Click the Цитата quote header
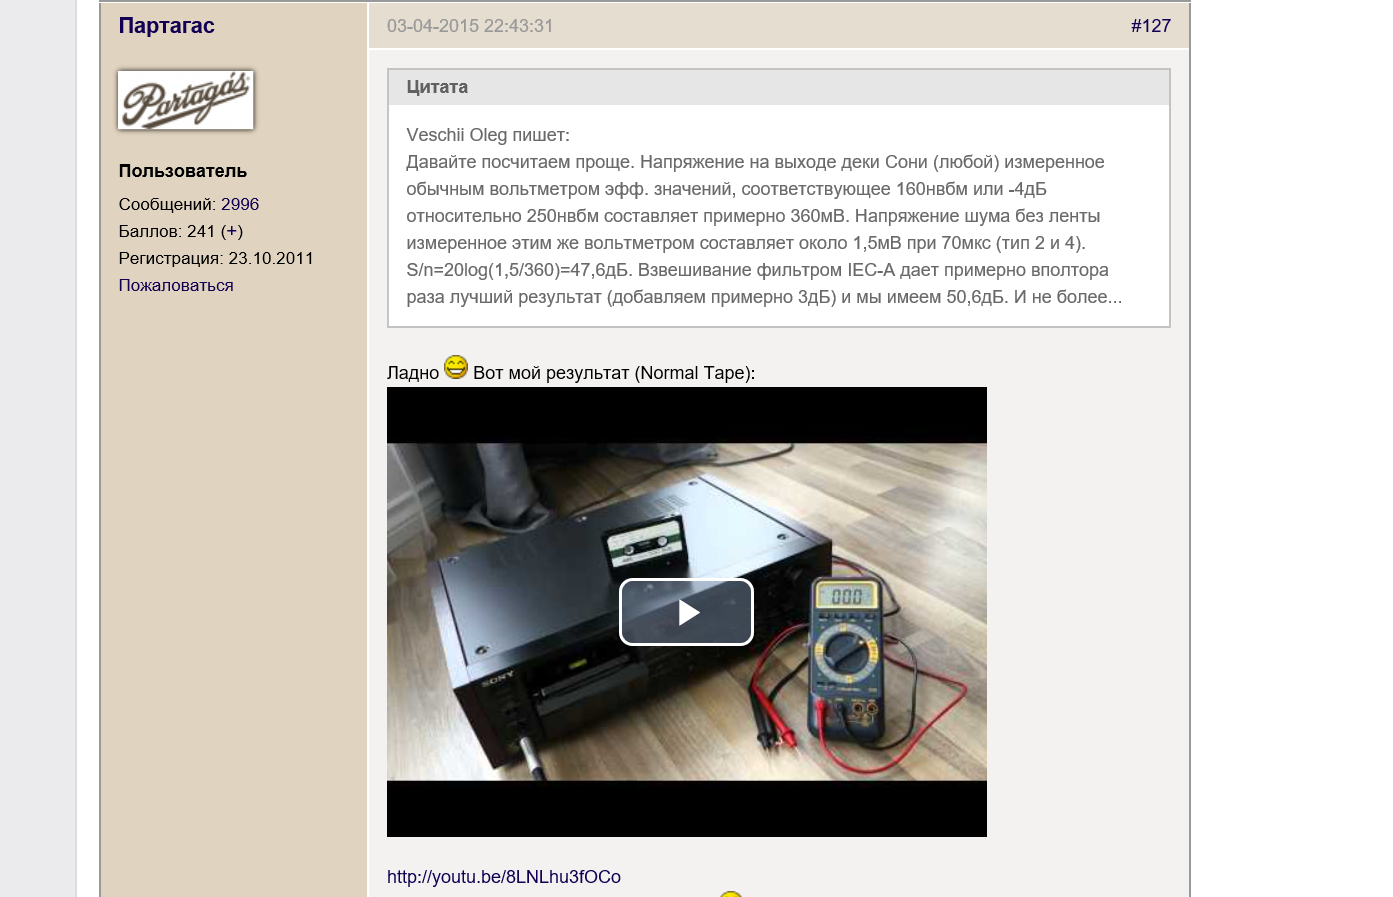Image resolution: width=1393 pixels, height=897 pixels. pos(437,87)
